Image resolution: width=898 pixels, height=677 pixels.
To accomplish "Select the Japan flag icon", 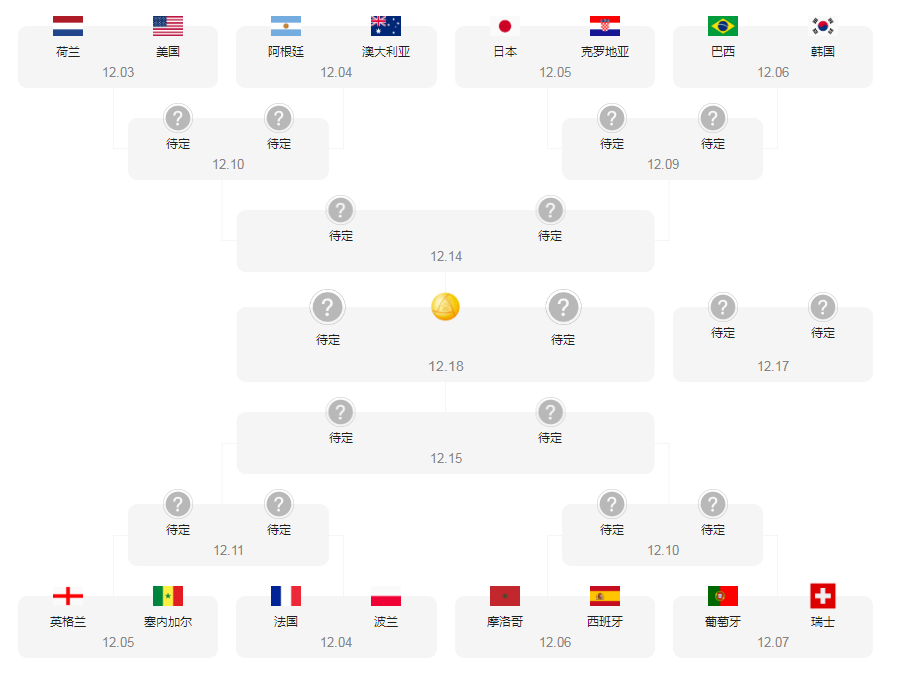I will [505, 26].
